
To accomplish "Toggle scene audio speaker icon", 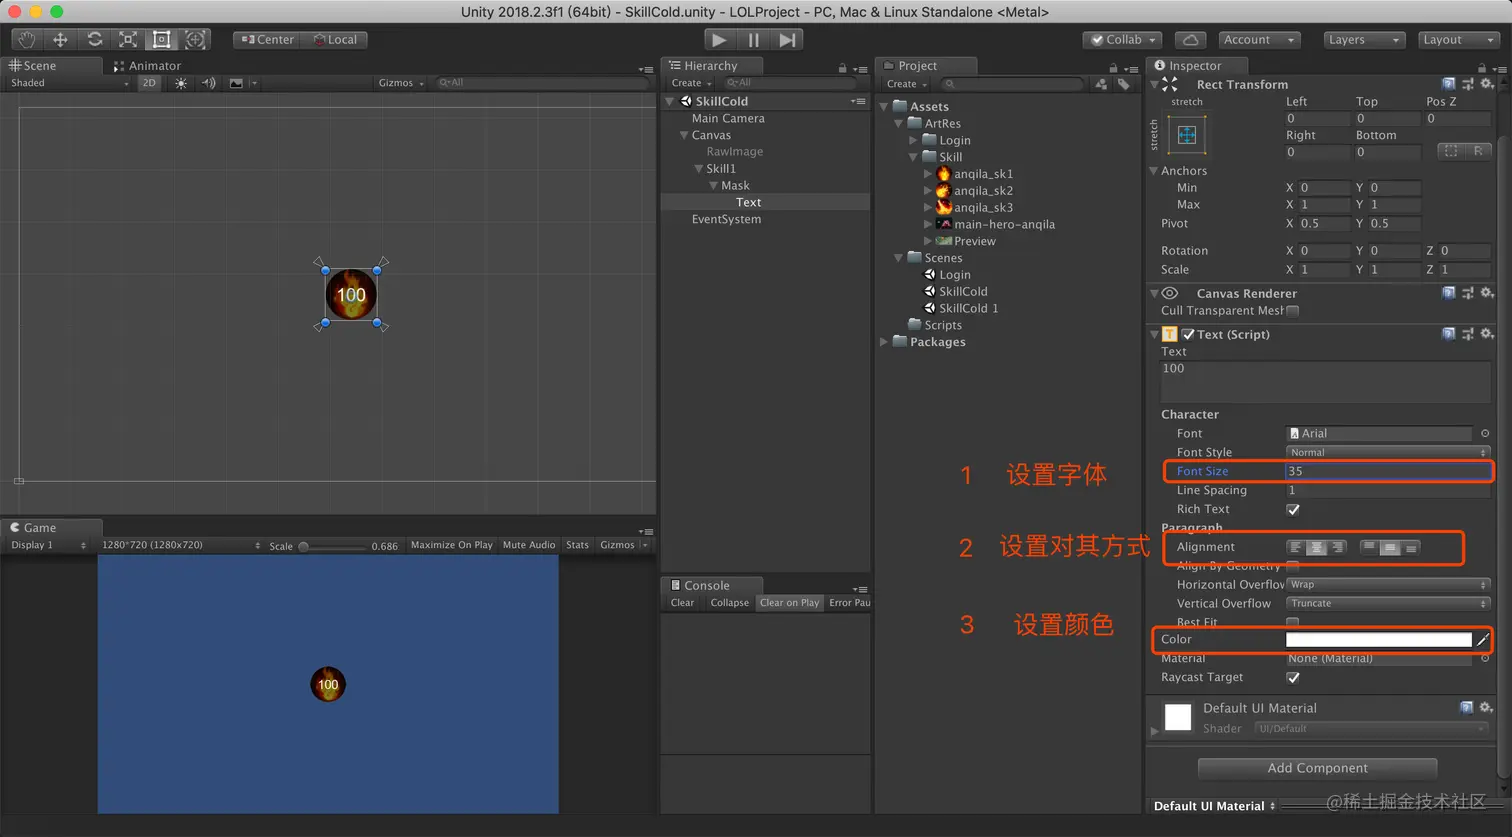I will (208, 83).
